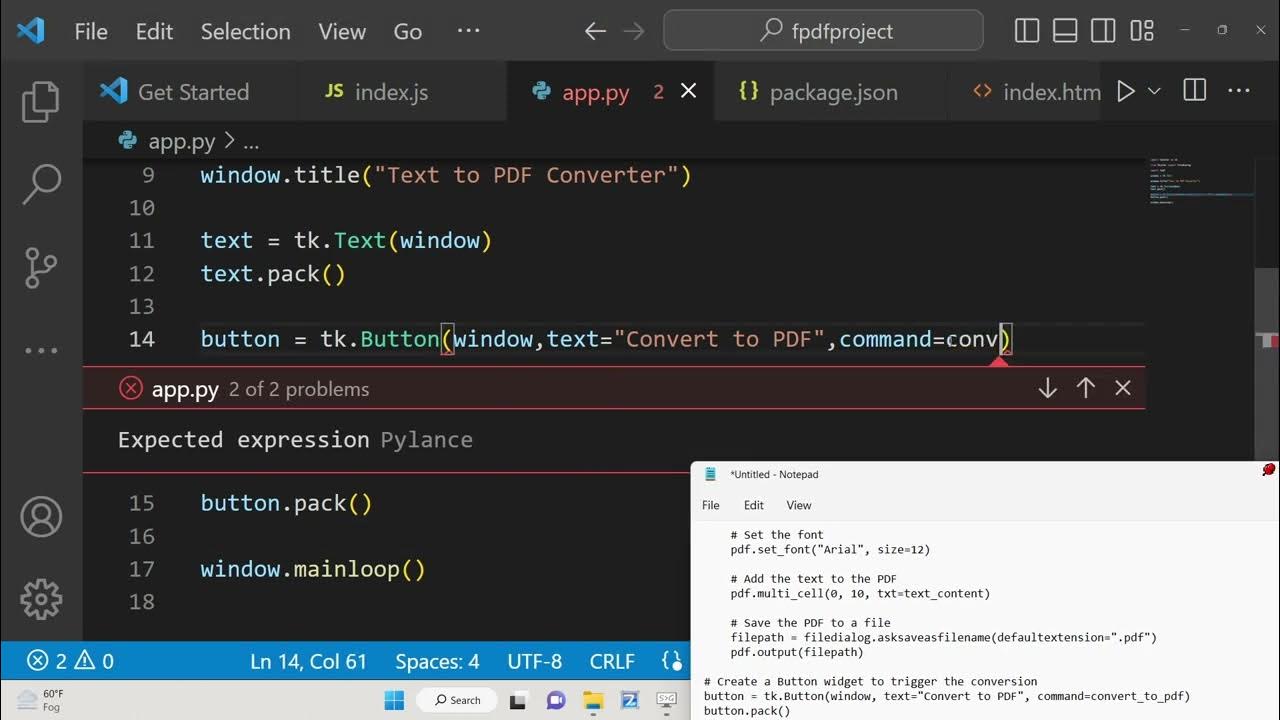Click the fpdfproject command center search box

pos(823,31)
